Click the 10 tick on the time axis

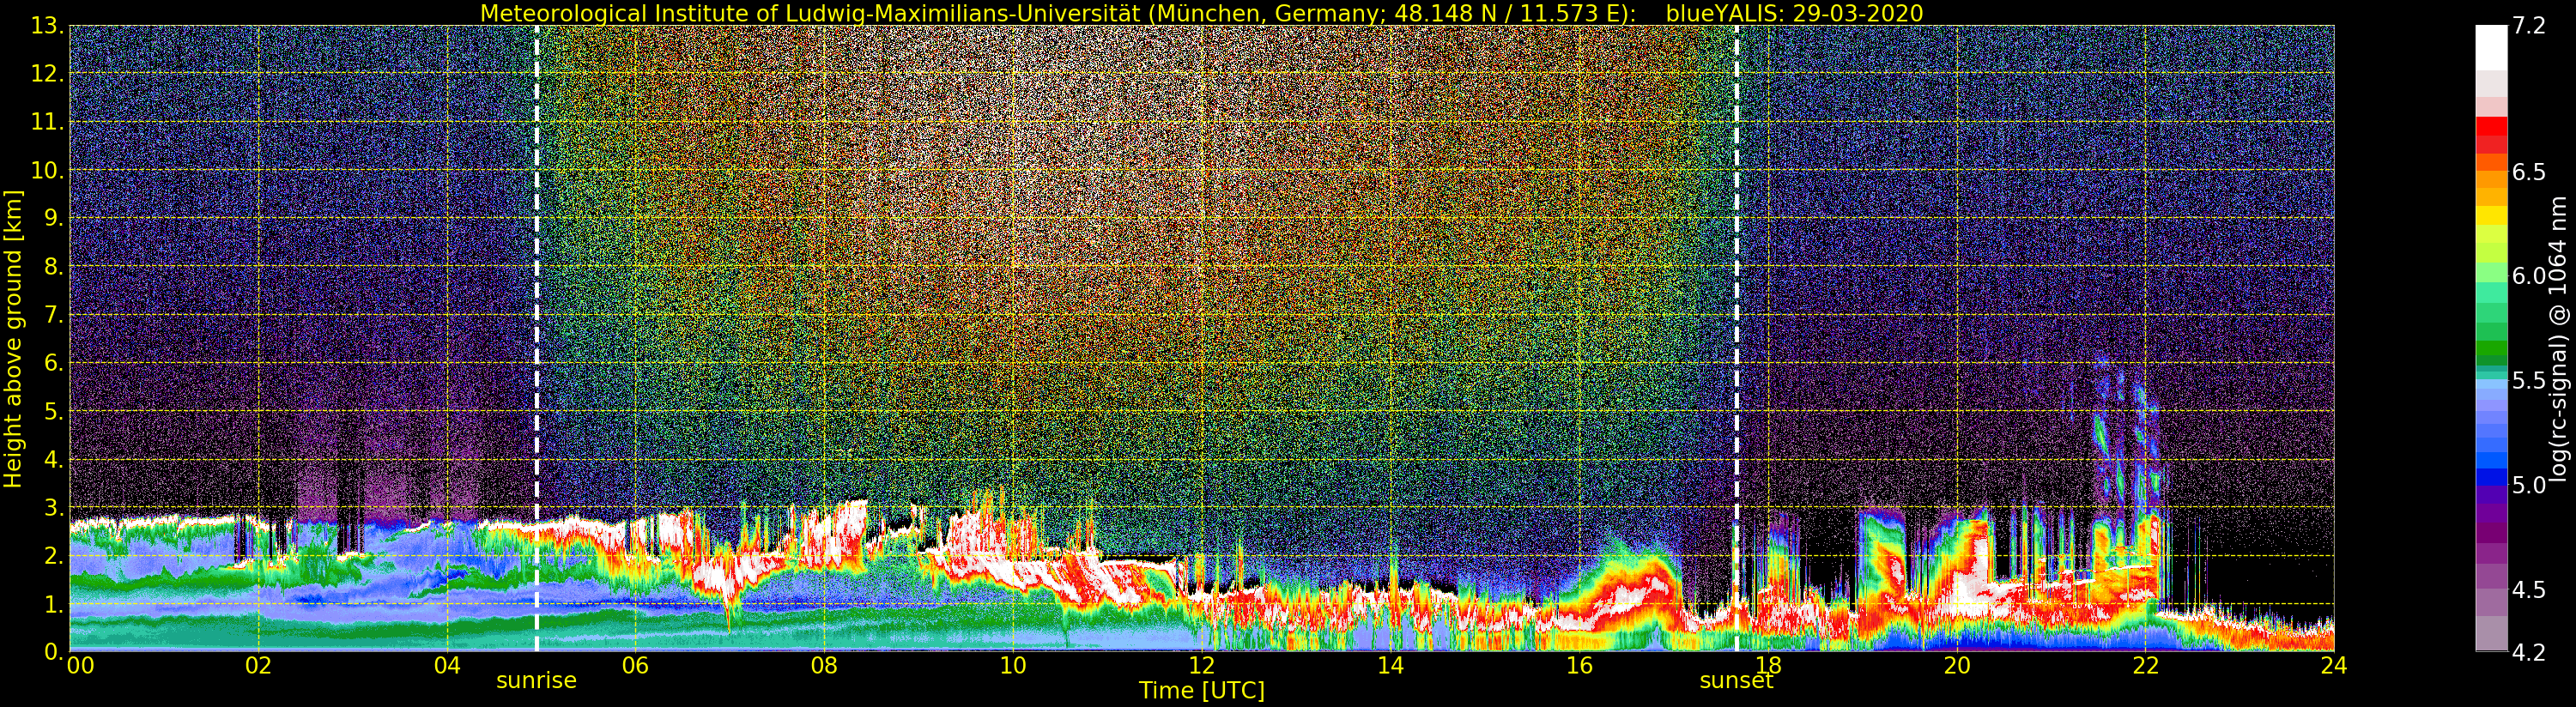coord(1013,666)
